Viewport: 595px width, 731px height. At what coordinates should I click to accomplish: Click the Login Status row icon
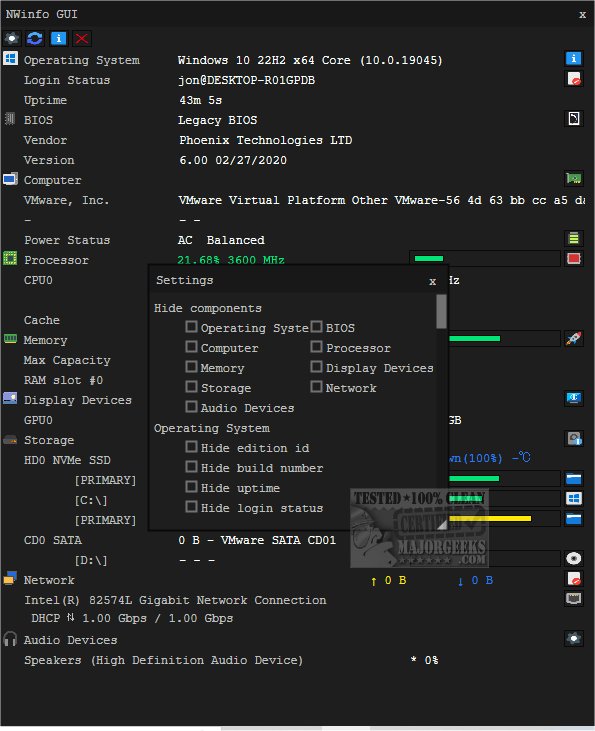click(574, 78)
